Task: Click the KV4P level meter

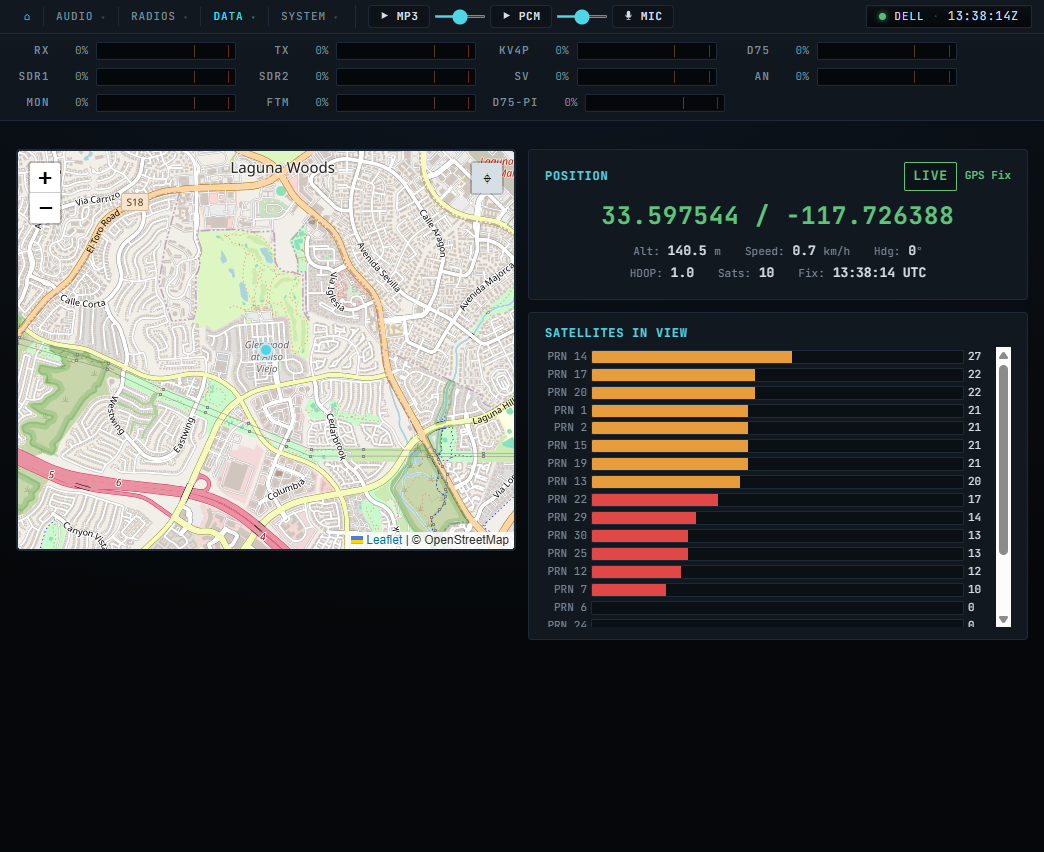Action: coord(647,51)
